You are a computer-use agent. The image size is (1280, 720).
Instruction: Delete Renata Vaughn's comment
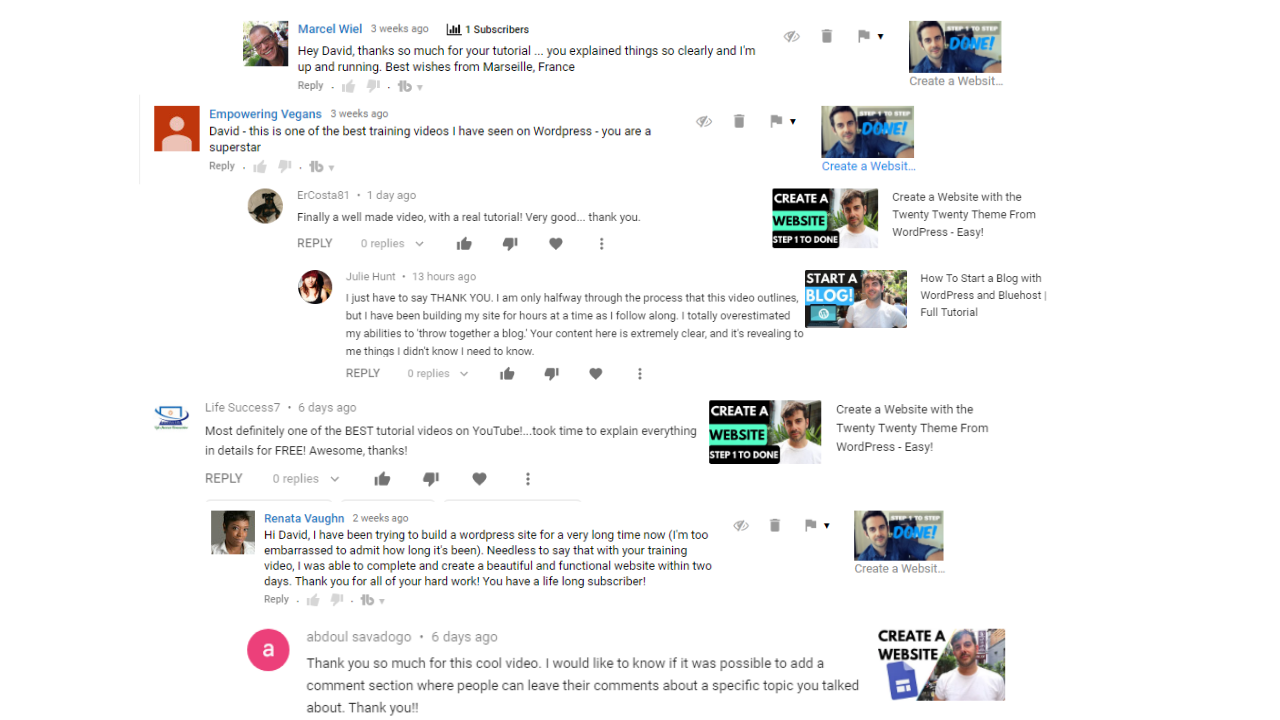click(x=775, y=525)
